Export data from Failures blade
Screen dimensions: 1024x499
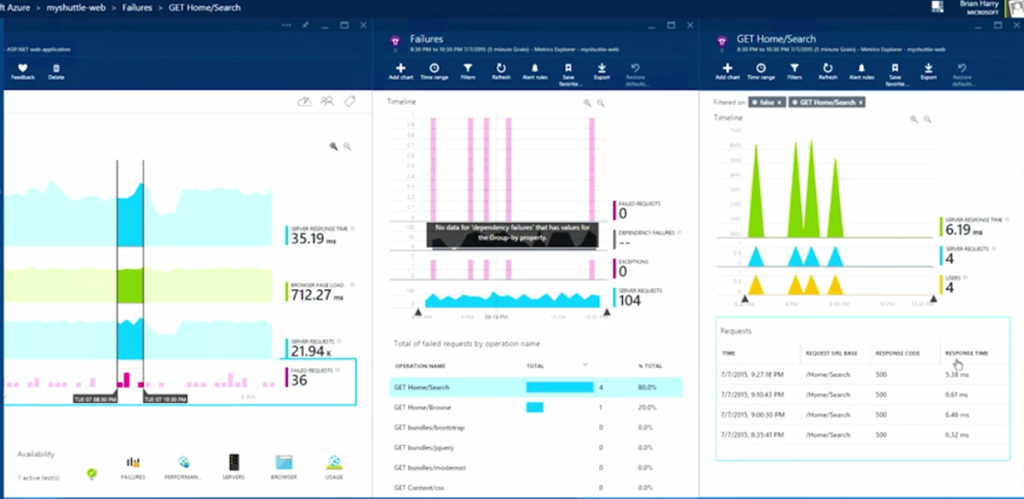coord(601,68)
